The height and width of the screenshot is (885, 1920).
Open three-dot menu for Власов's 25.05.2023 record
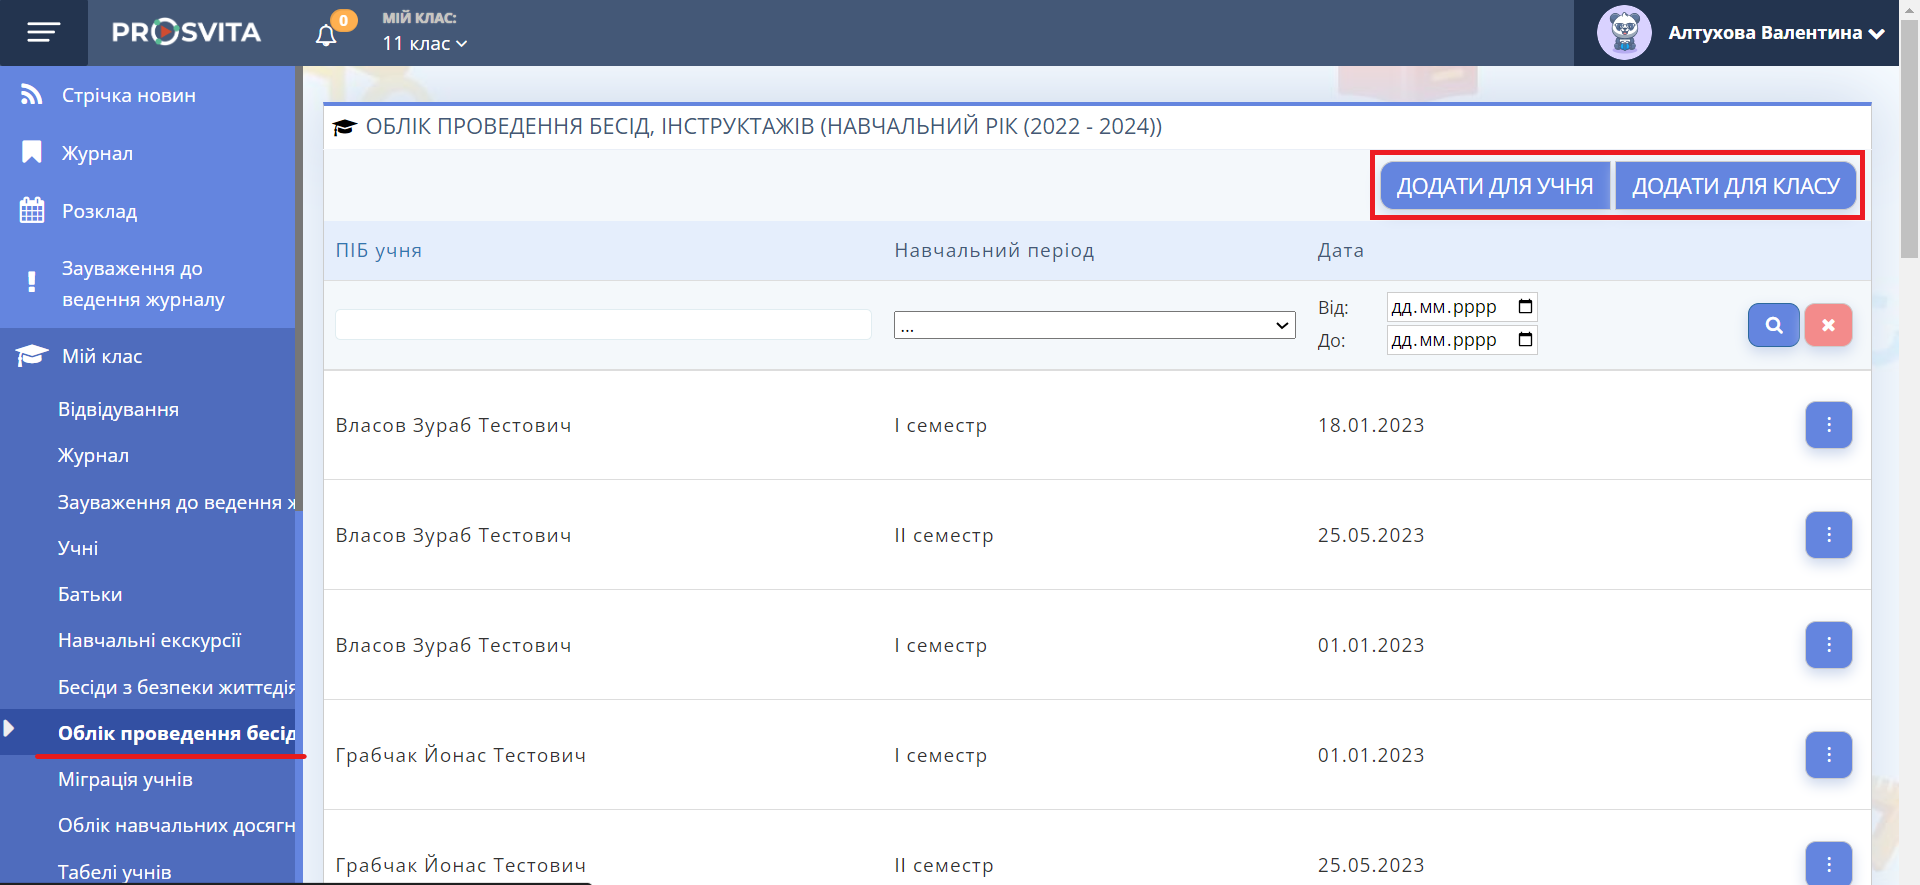tap(1828, 535)
